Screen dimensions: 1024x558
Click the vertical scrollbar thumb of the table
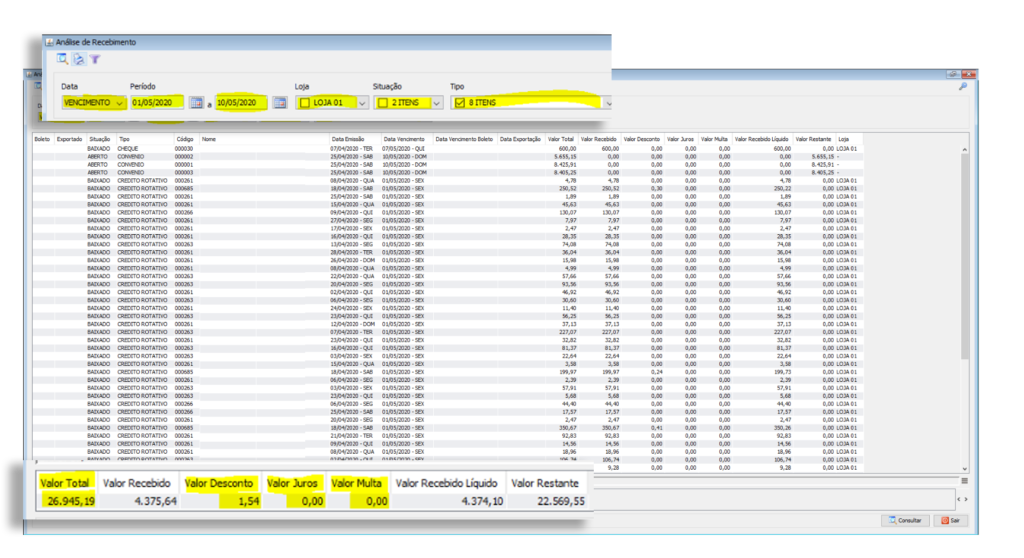point(965,256)
